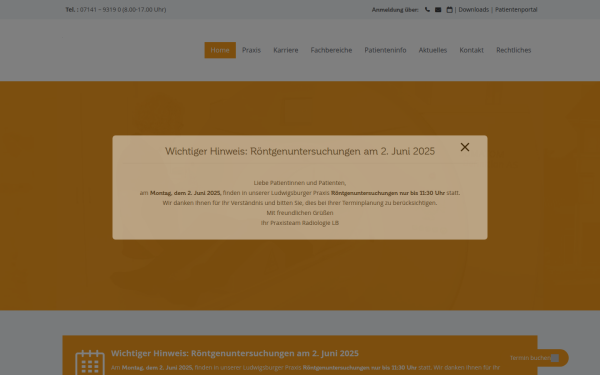This screenshot has width=600, height=375.
Task: Click the text Mit freundlichen Grüßen
Action: click(300, 213)
